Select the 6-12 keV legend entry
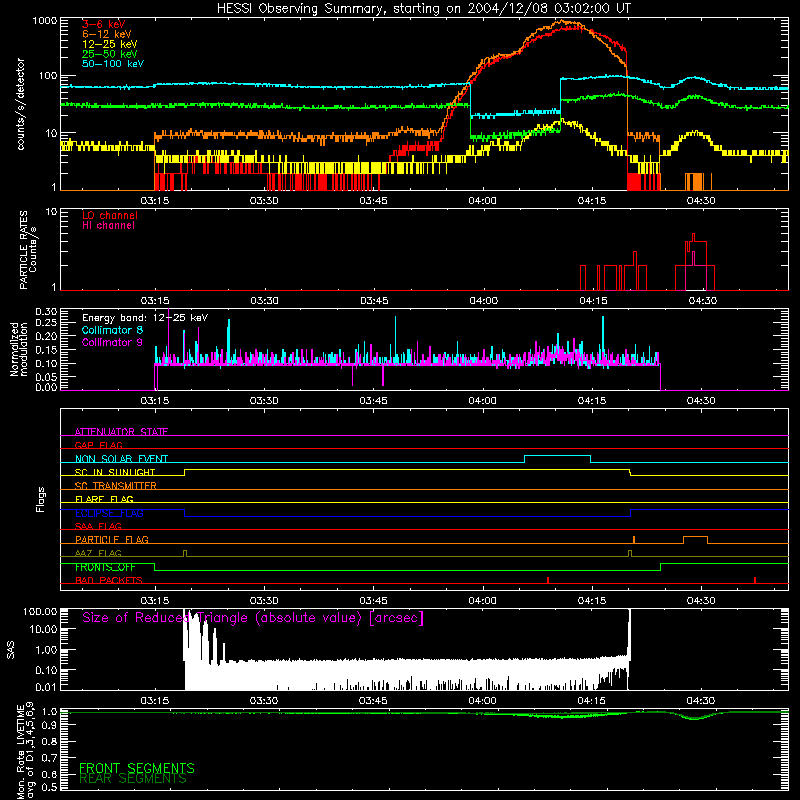The image size is (800, 800). 107,34
